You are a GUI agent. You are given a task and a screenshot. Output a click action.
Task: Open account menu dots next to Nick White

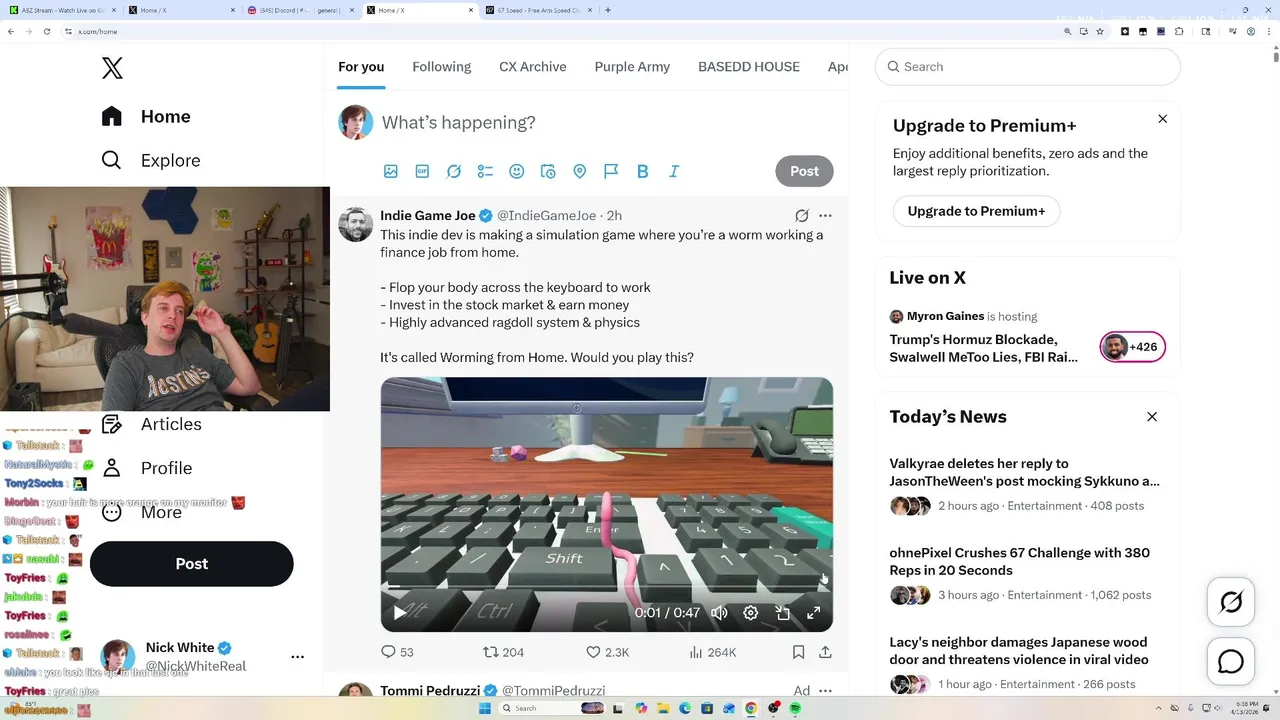tap(297, 657)
